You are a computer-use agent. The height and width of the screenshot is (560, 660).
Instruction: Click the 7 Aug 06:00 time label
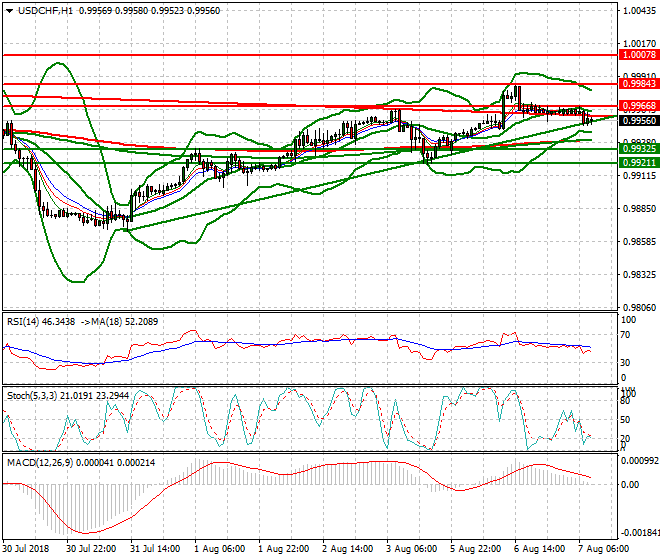[x=603, y=549]
